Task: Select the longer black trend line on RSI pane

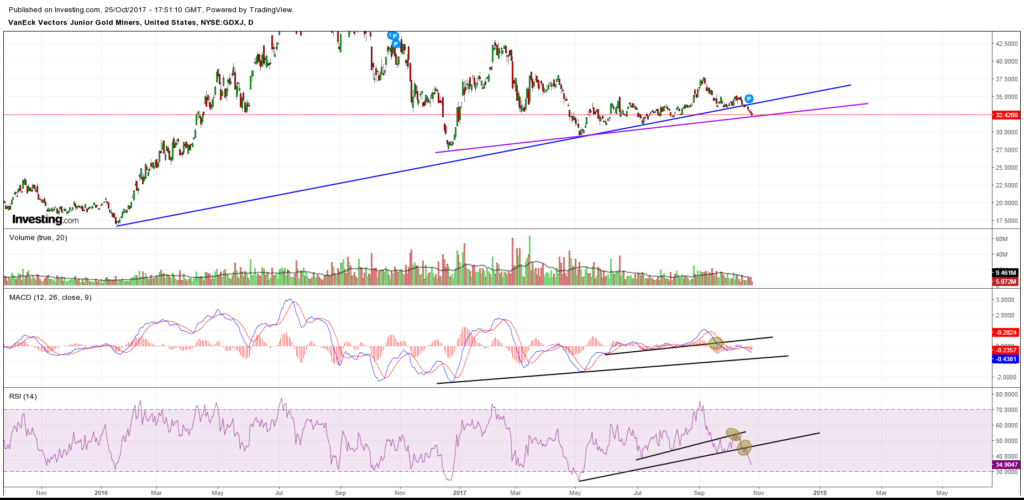Action: pos(699,457)
